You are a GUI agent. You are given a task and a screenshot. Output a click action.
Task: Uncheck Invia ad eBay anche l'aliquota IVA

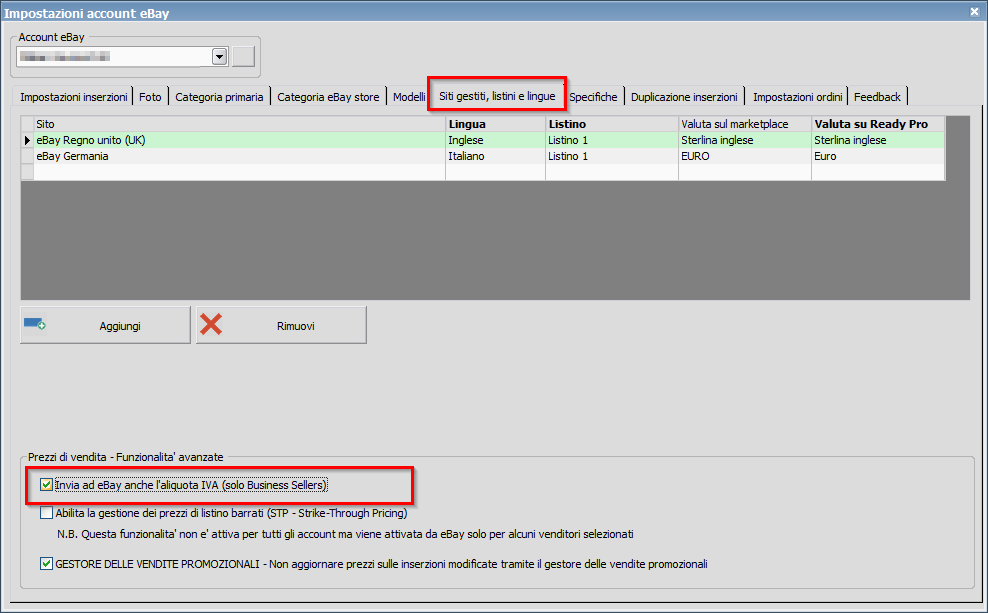[x=46, y=484]
